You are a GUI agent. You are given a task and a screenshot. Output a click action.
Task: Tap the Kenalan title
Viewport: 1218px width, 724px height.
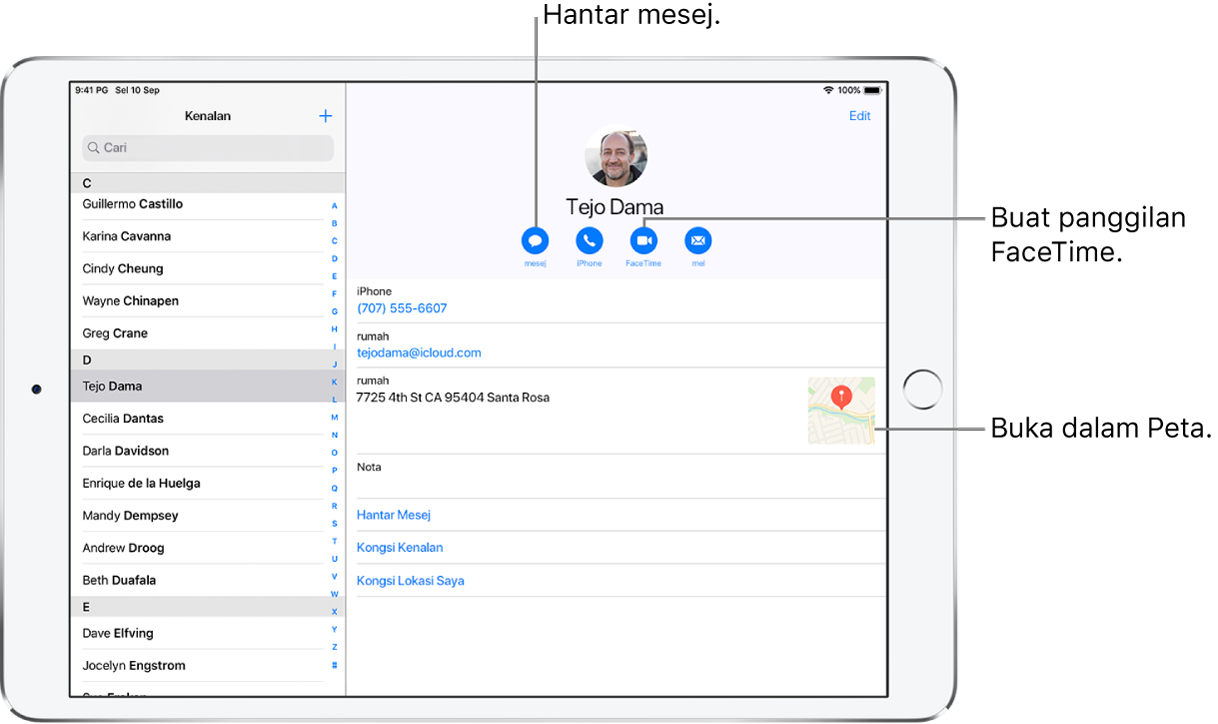208,116
